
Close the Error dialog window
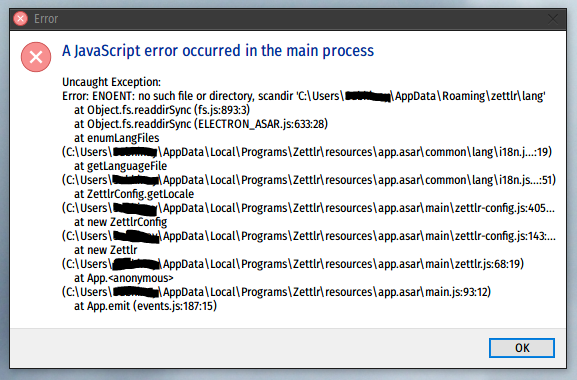coord(553,19)
